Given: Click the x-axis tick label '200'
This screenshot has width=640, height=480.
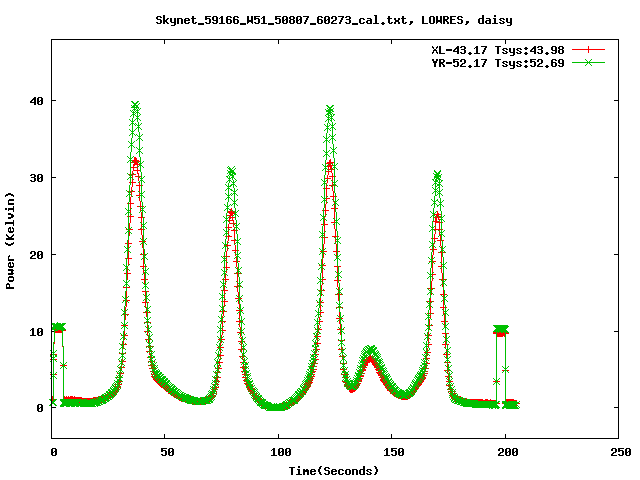Looking at the screenshot, I should point(508,452).
